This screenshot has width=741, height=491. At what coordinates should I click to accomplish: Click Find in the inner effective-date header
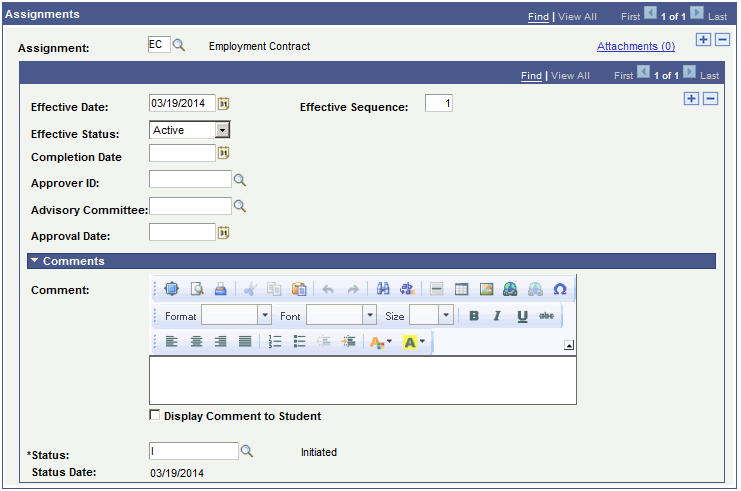click(x=531, y=76)
